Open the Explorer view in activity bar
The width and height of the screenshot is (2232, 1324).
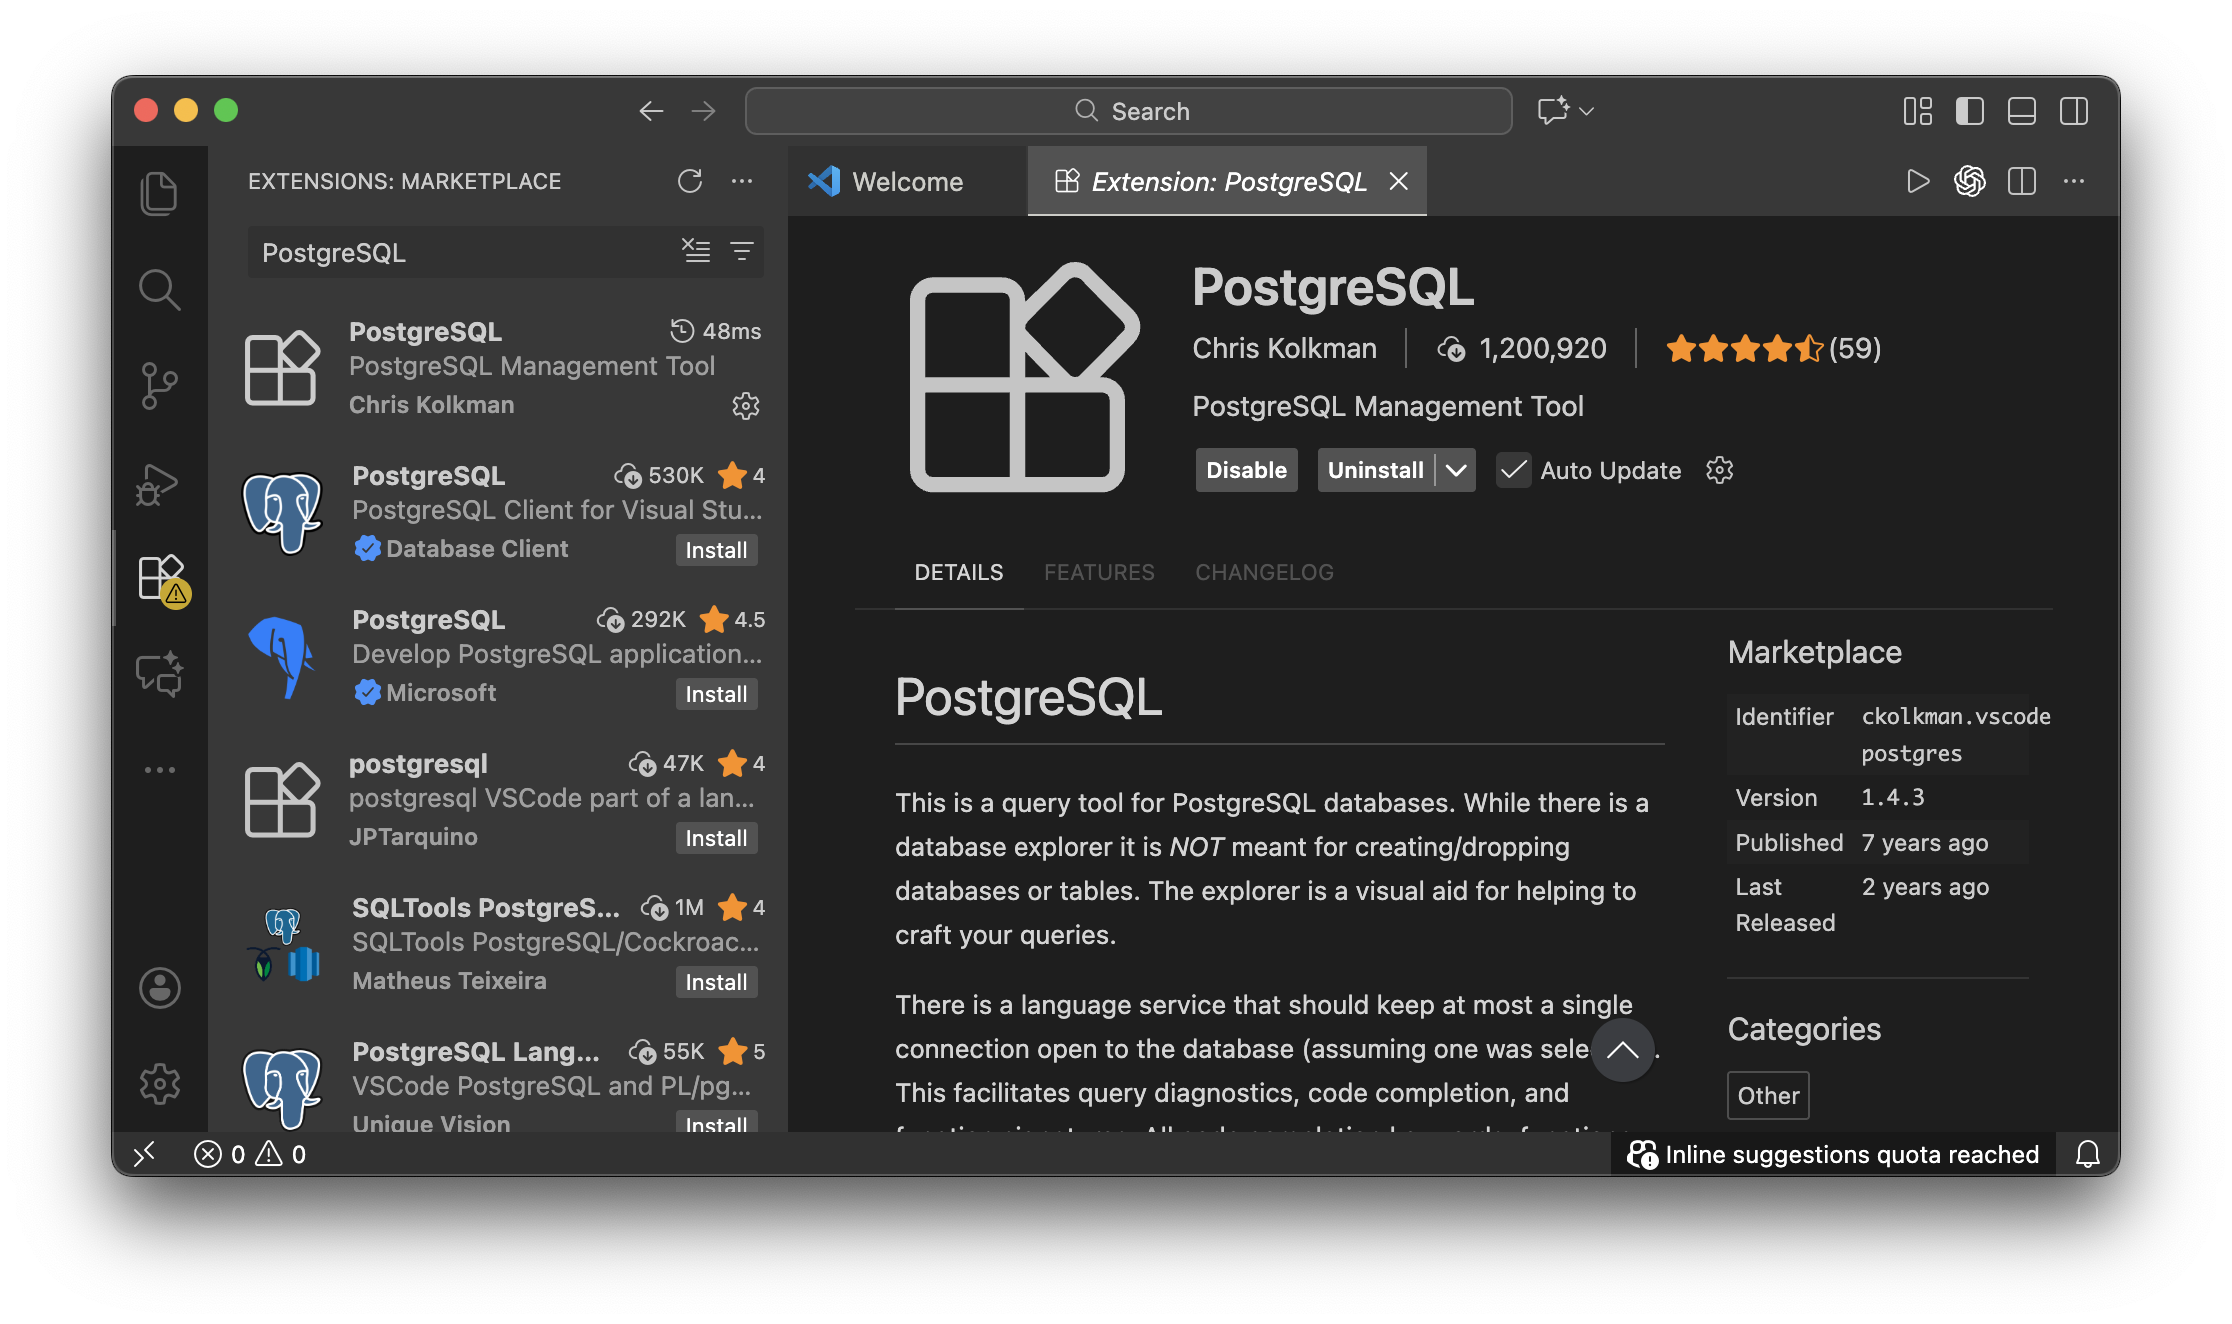pyautogui.click(x=159, y=193)
